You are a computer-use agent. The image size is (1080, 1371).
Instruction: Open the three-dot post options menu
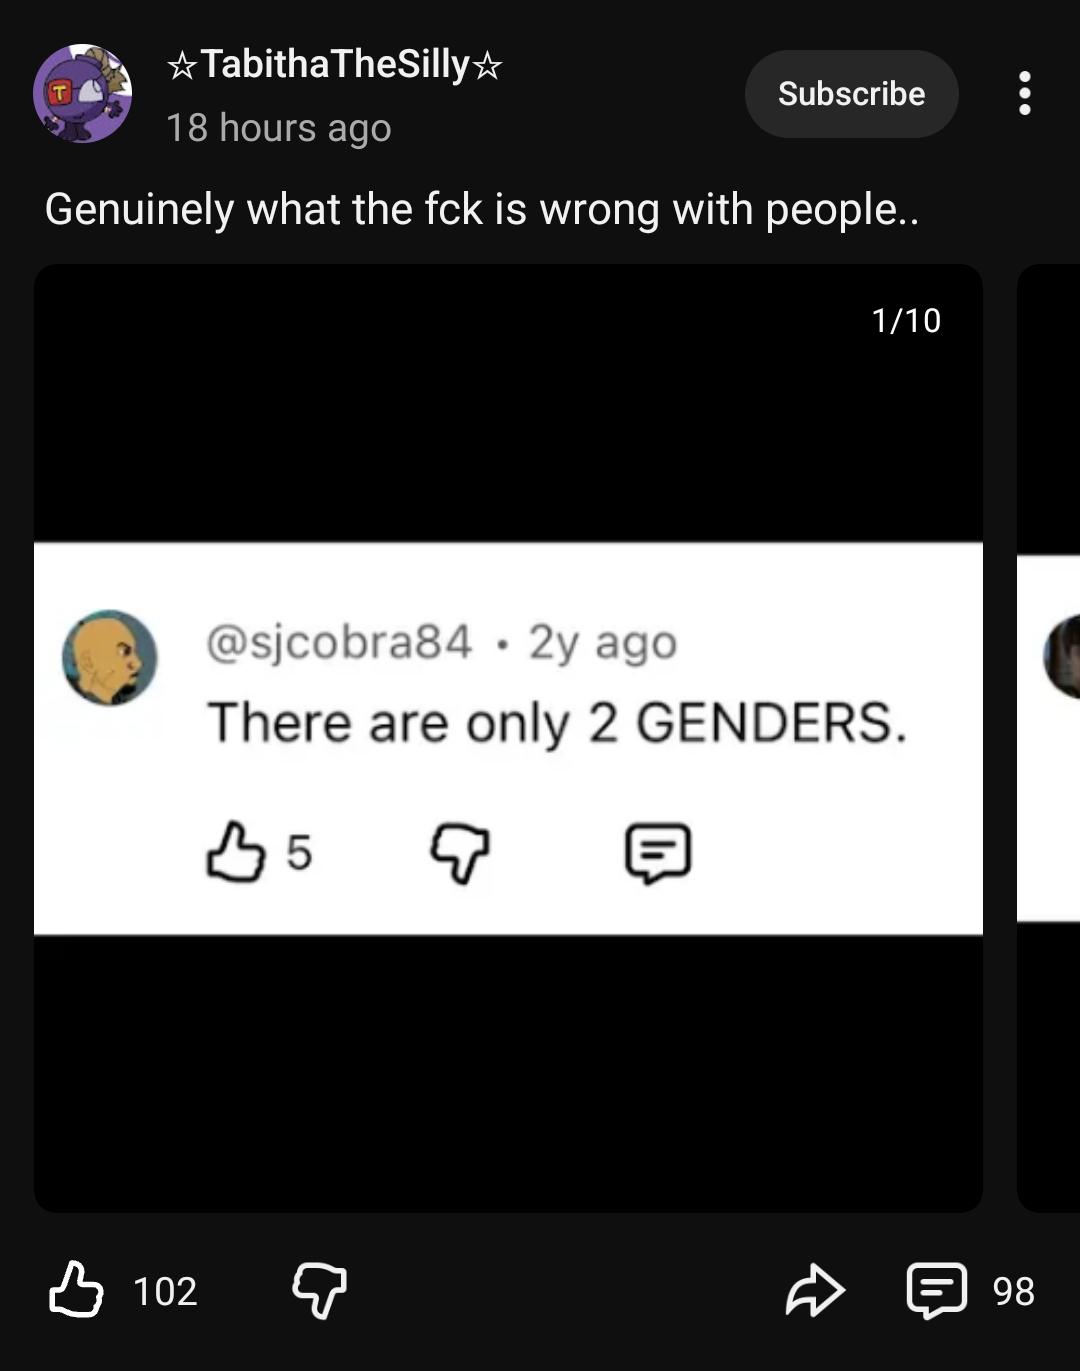(1024, 93)
